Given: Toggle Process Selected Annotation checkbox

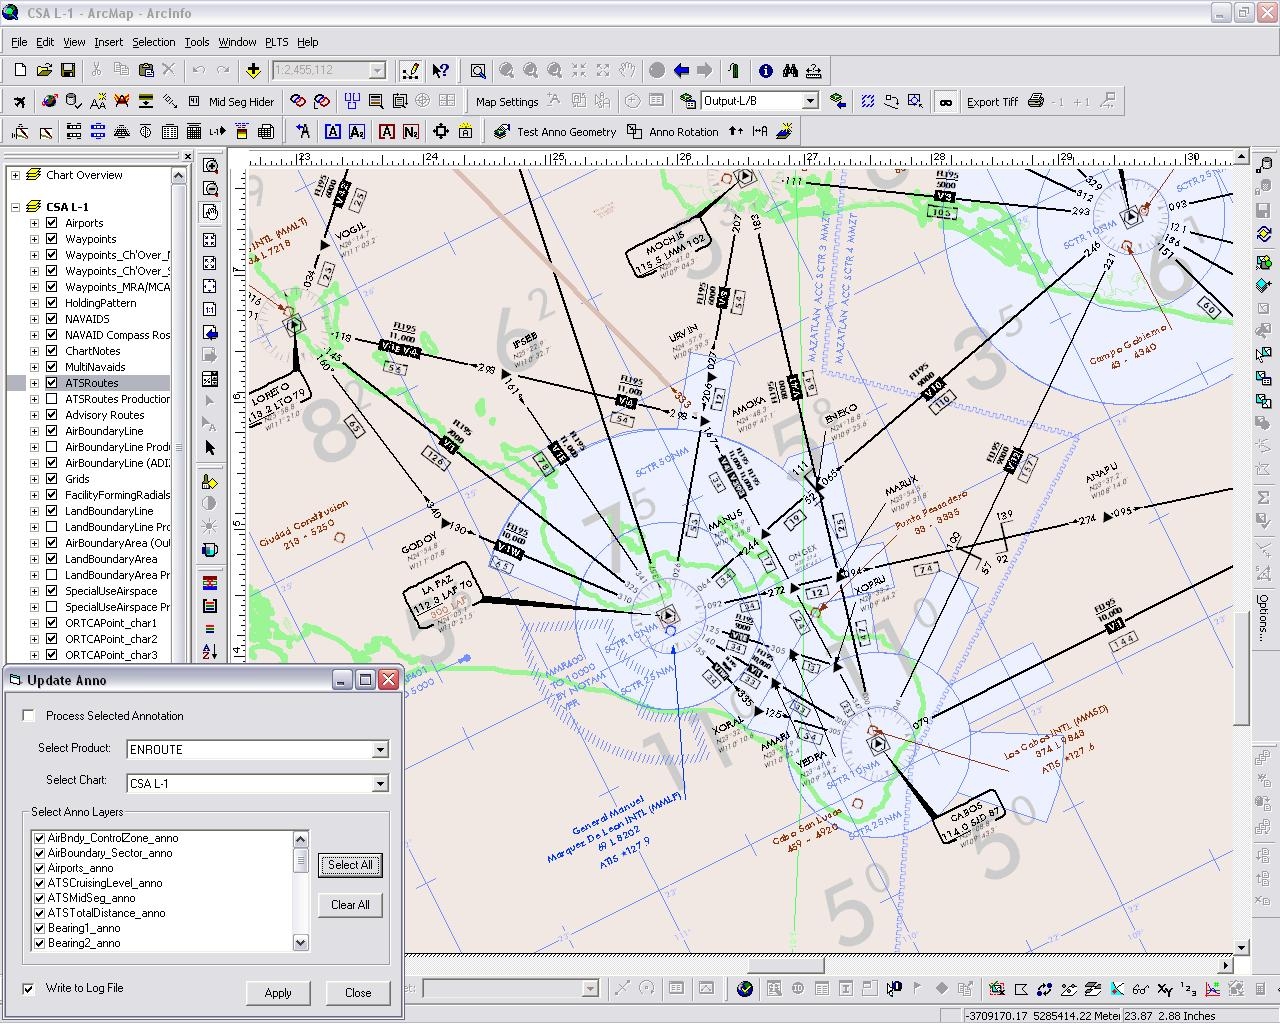Looking at the screenshot, I should click(29, 716).
